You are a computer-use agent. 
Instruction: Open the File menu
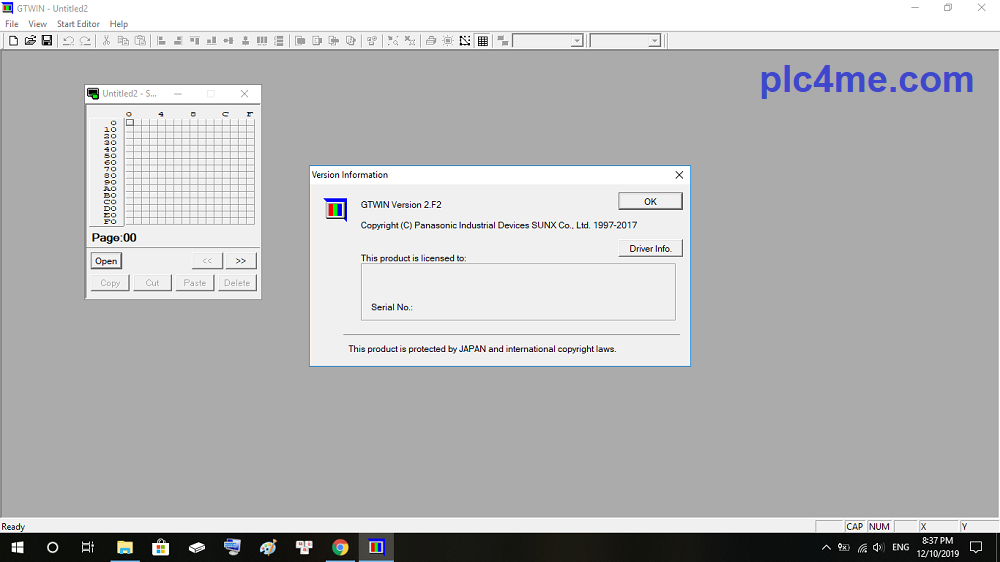pos(12,24)
